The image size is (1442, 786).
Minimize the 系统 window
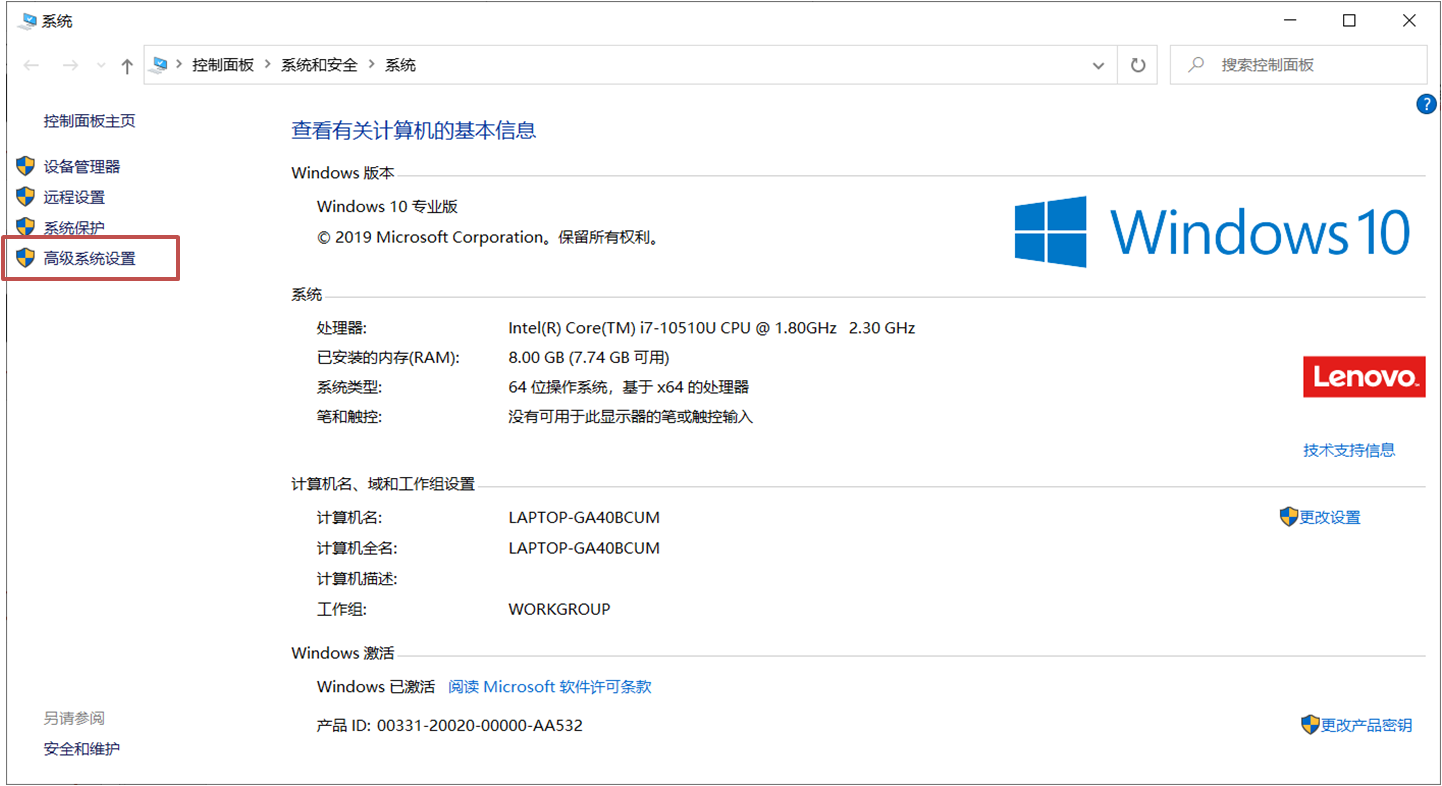(x=1288, y=21)
